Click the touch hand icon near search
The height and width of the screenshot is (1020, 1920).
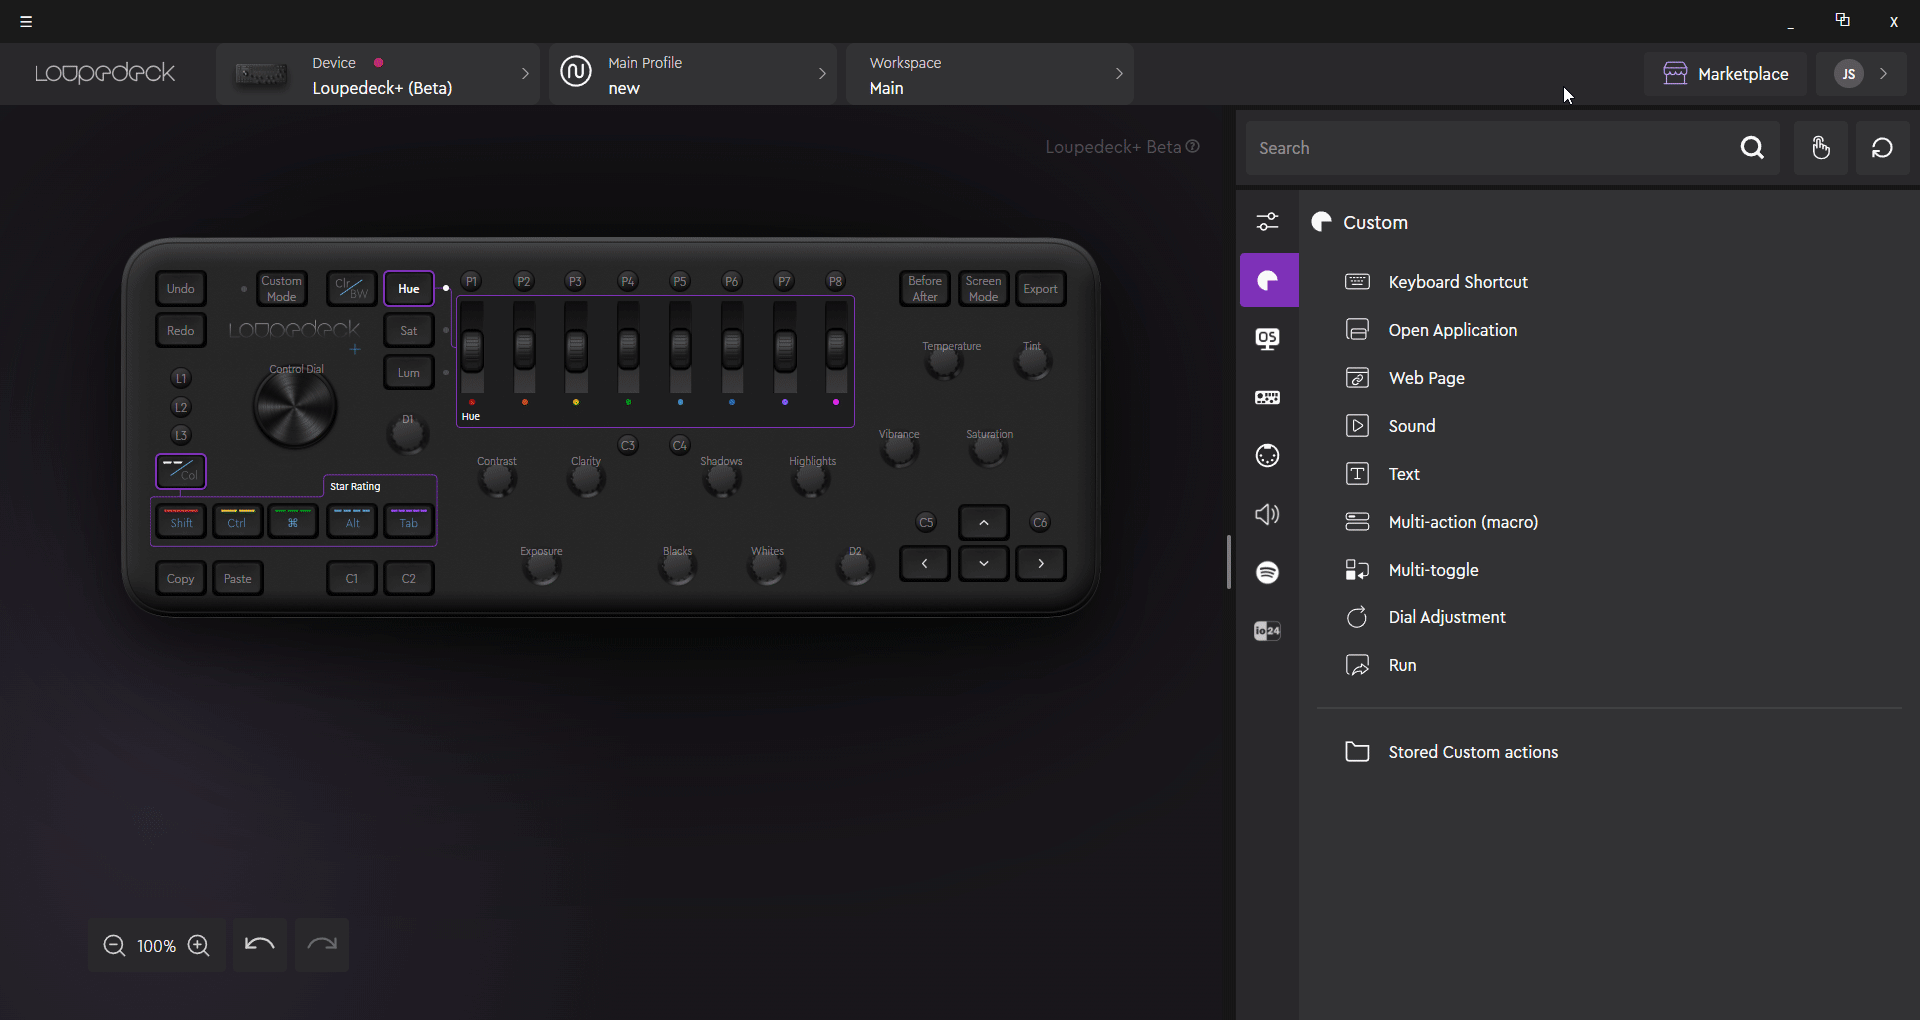(x=1820, y=148)
